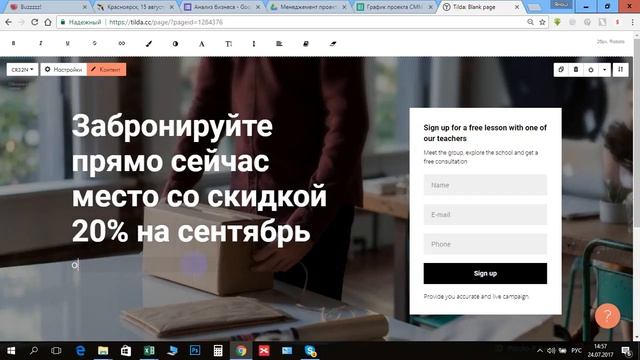Toggle italic in the text toolbar

[x=40, y=43]
